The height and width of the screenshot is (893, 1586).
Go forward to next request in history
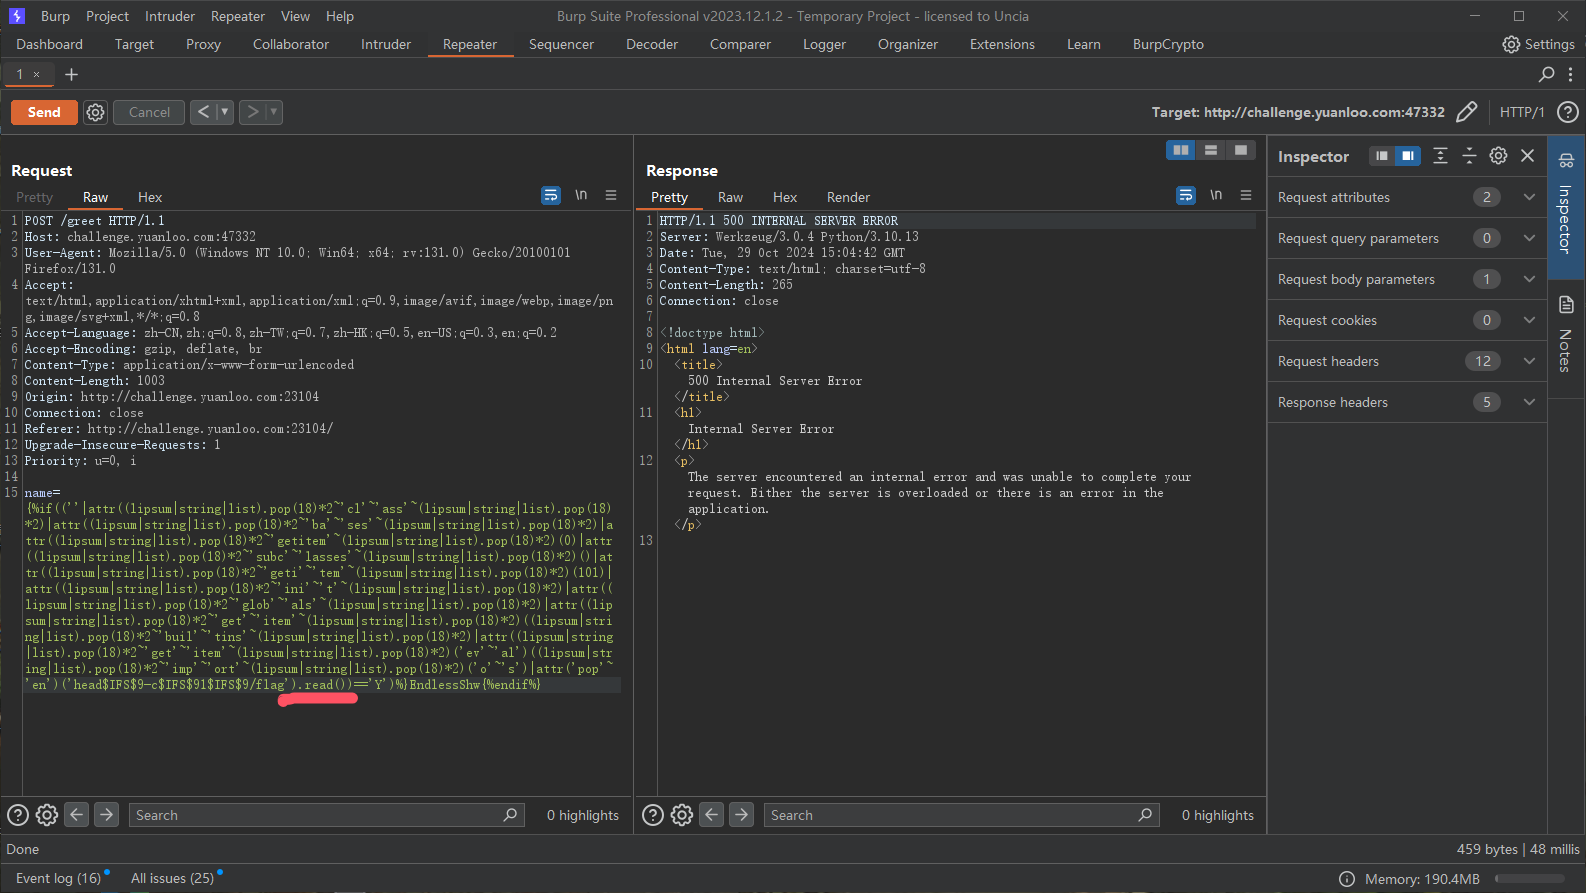point(252,112)
